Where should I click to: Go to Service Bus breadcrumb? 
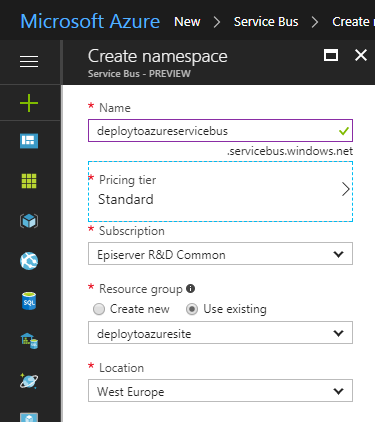coord(266,22)
